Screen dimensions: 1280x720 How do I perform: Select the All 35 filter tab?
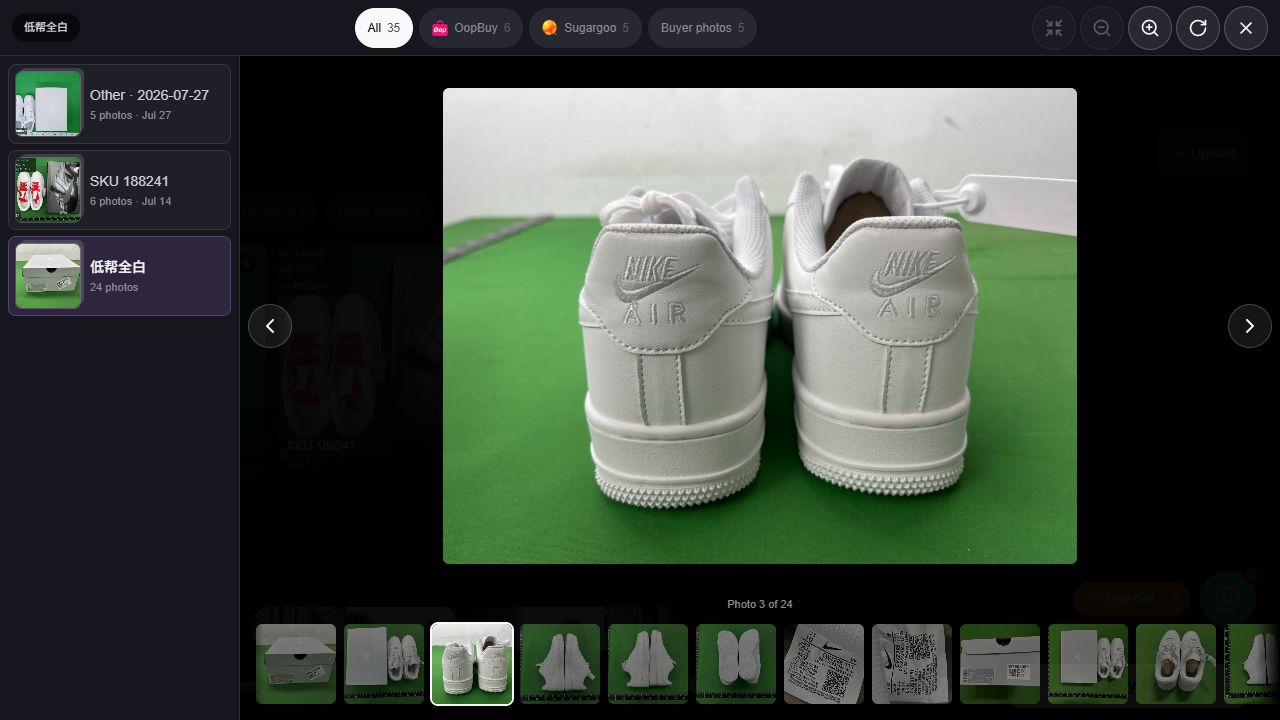(384, 28)
